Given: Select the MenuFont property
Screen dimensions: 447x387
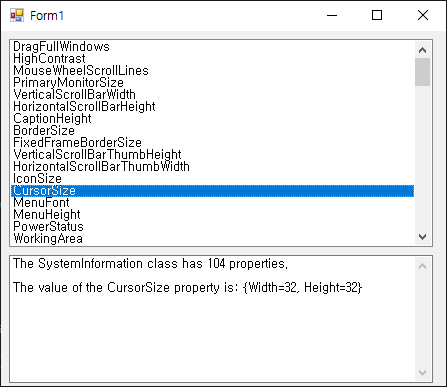Looking at the screenshot, I should coord(212,203).
